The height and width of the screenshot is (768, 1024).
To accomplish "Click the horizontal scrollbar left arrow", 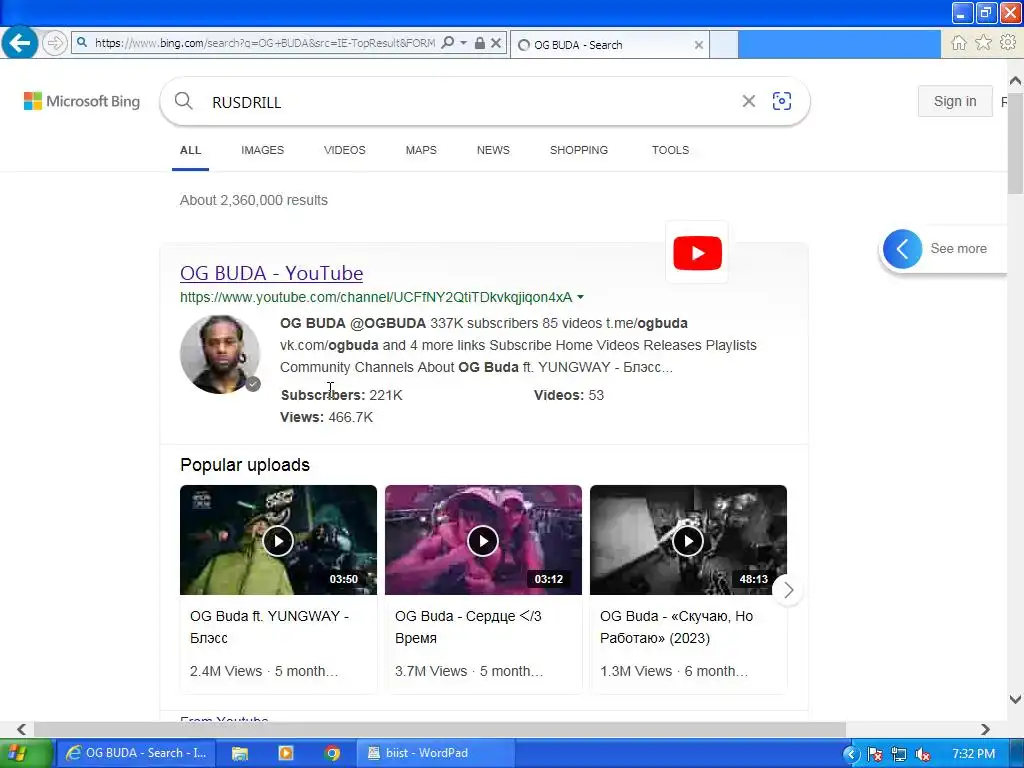I will (x=21, y=729).
